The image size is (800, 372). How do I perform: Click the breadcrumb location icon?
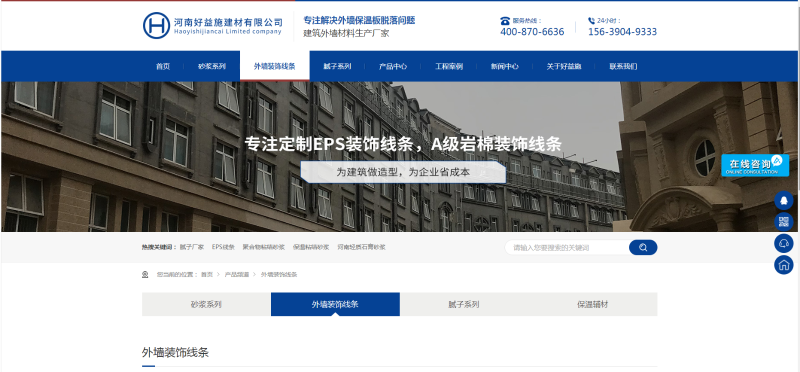coord(145,275)
